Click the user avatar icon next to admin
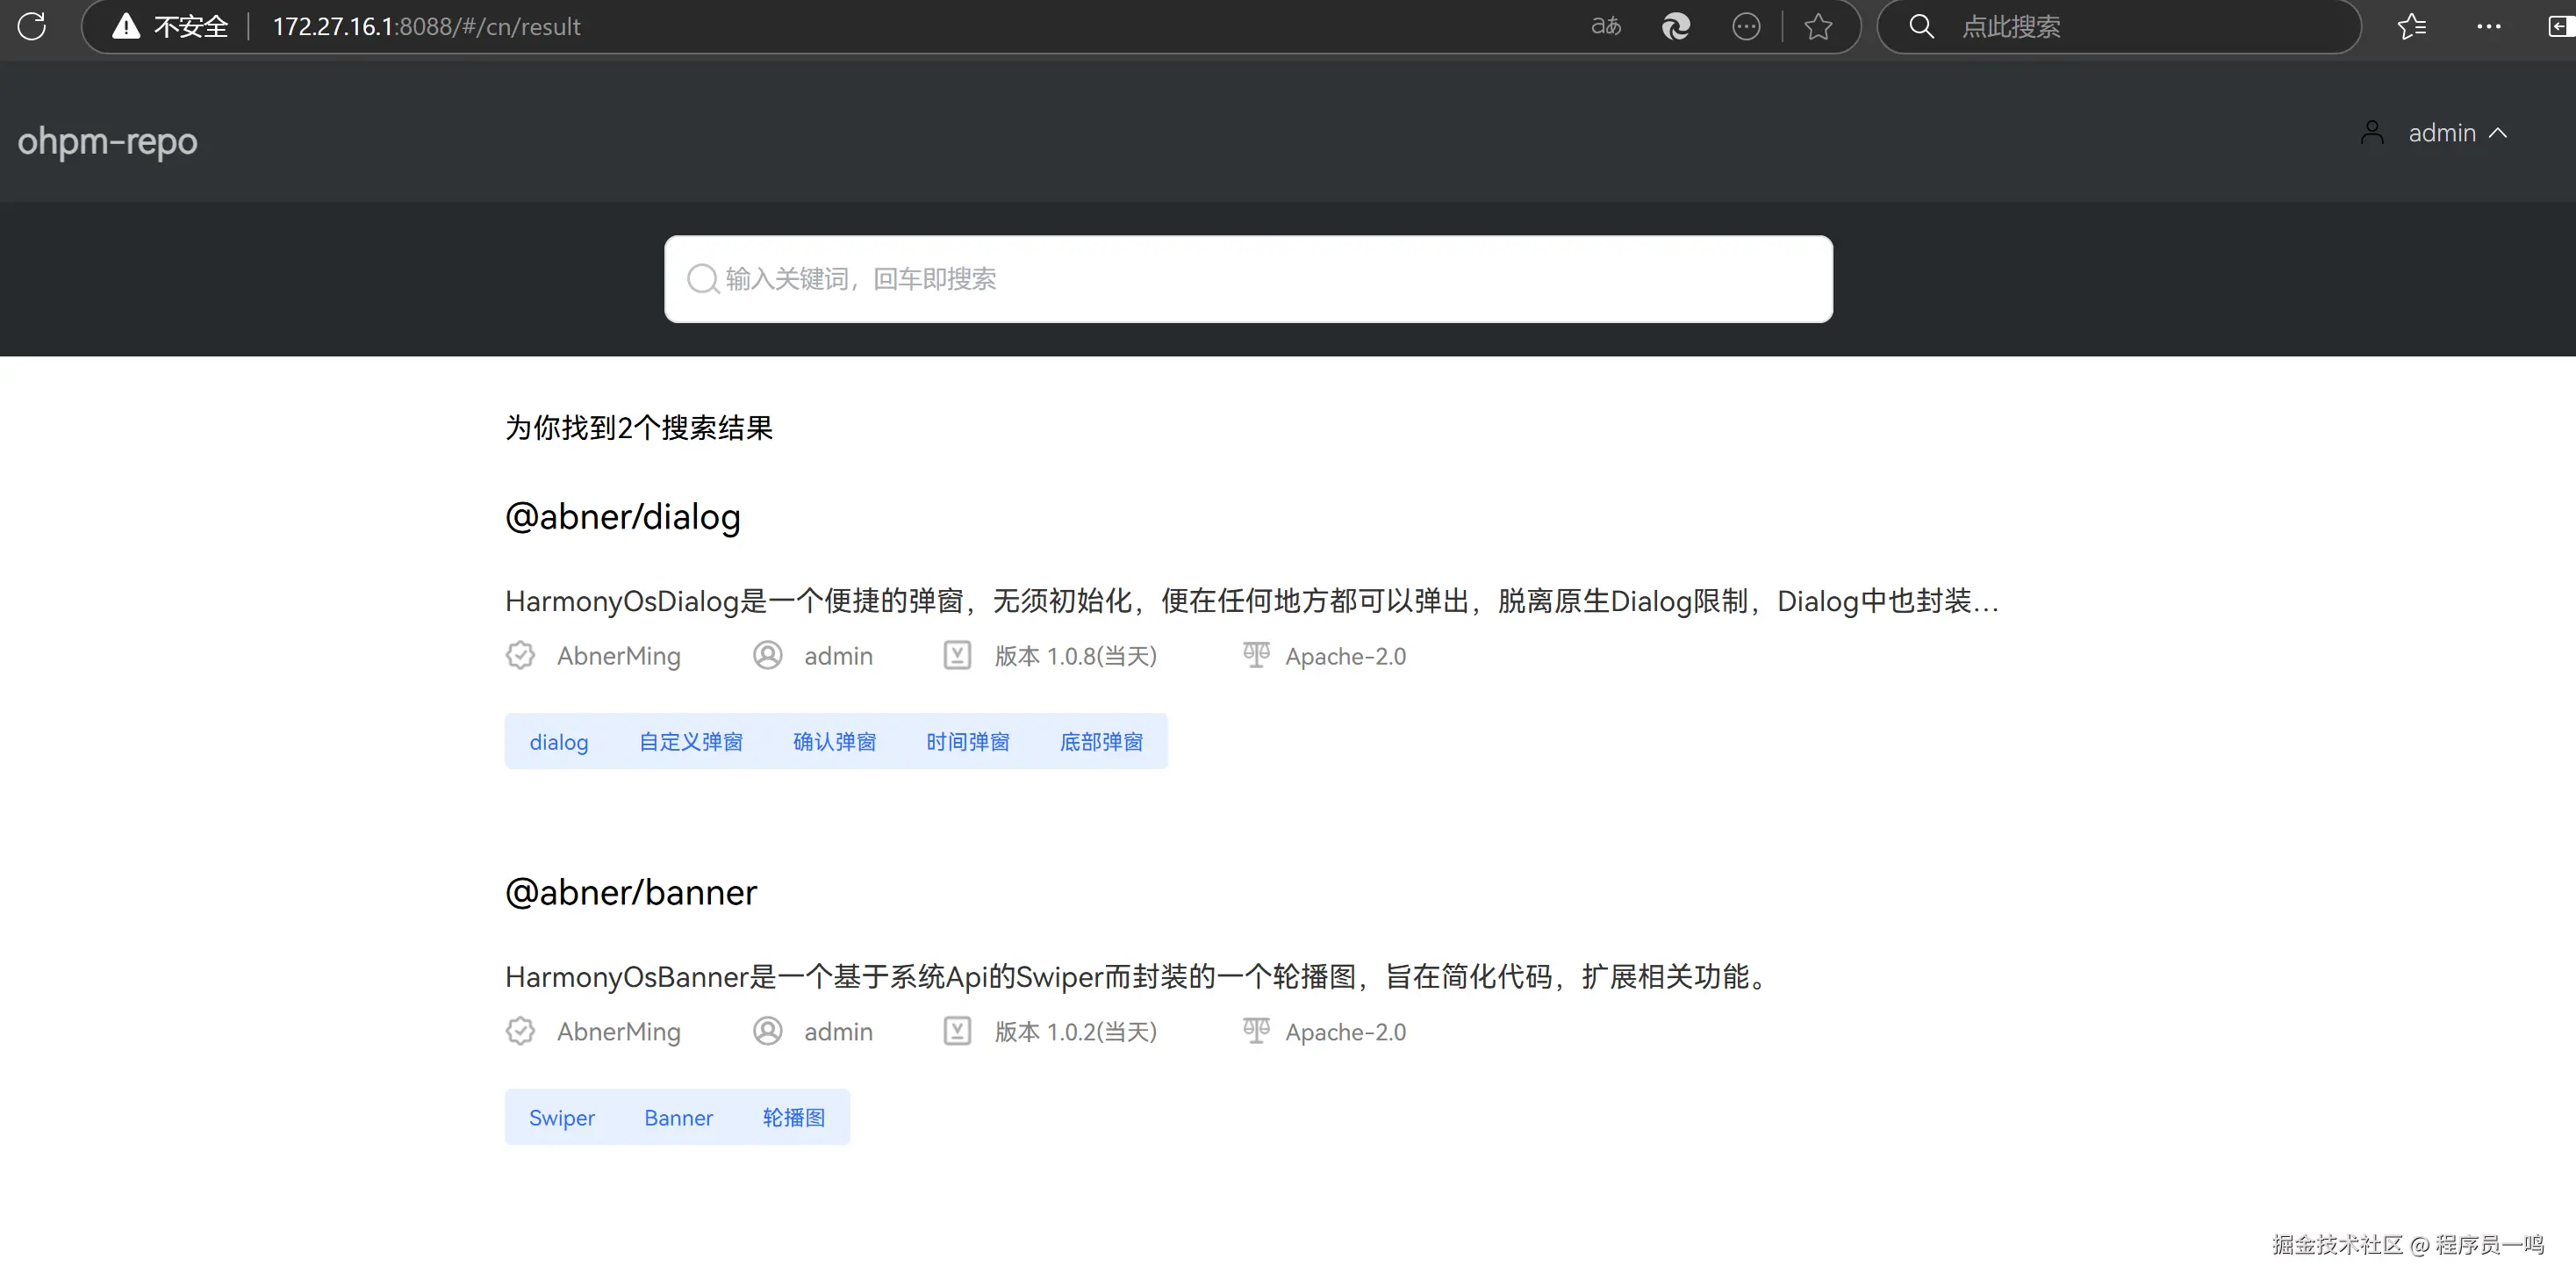The height and width of the screenshot is (1288, 2576). (2372, 133)
